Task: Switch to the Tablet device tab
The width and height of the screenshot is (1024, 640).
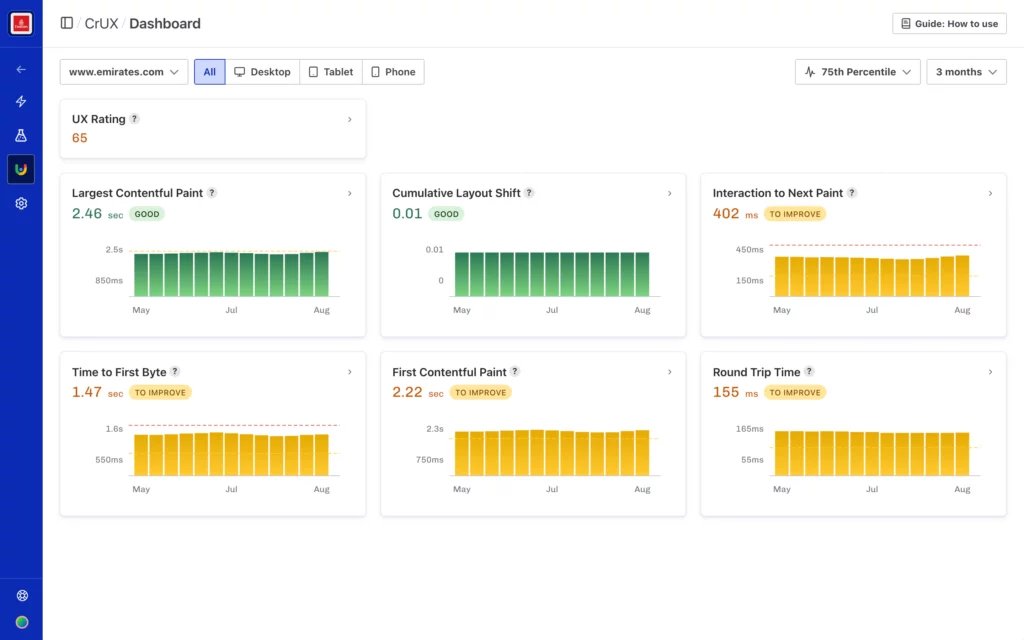Action: [x=331, y=72]
